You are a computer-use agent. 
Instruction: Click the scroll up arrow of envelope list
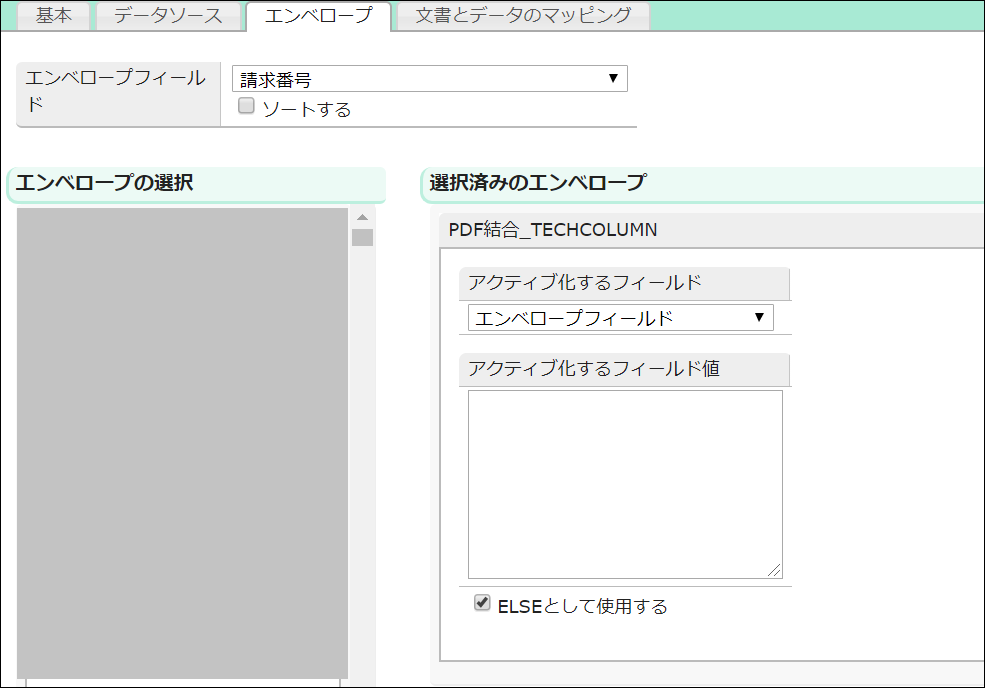pos(362,217)
